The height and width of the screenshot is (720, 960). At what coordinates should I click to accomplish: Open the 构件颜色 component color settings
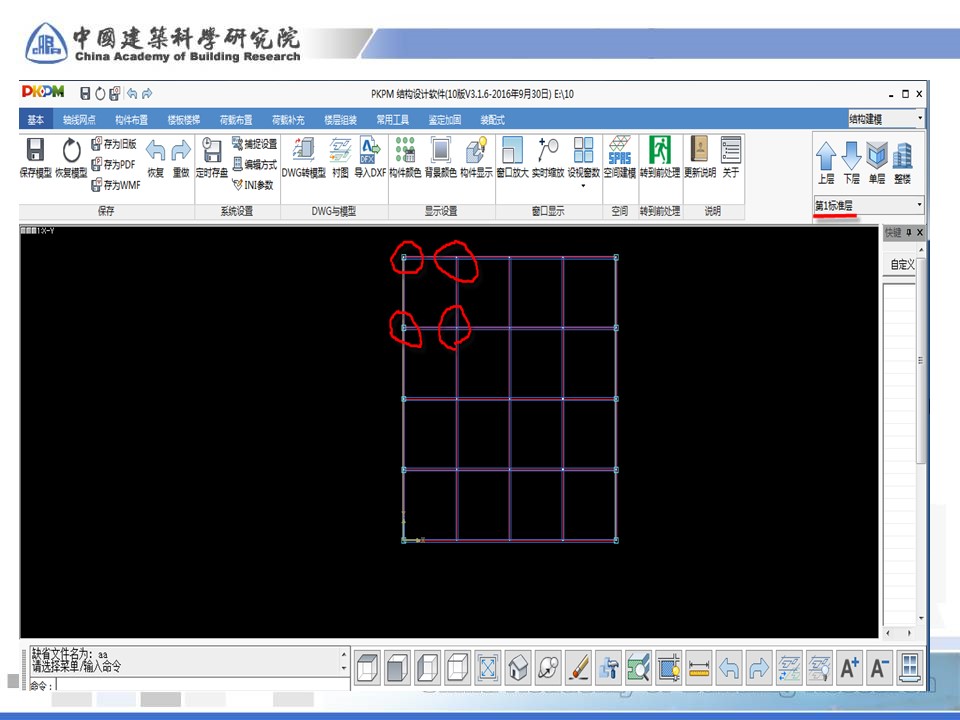tap(404, 151)
